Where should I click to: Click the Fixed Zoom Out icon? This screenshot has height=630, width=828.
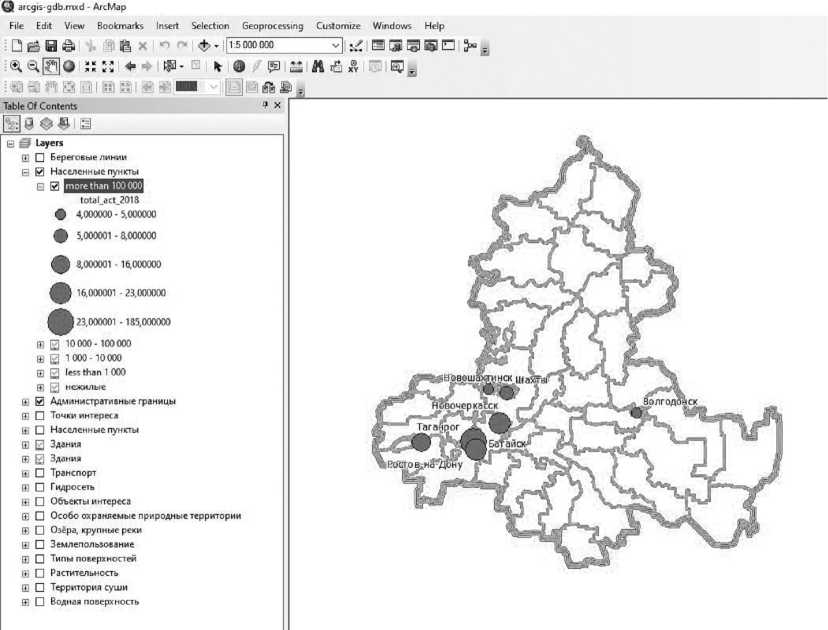(108, 67)
